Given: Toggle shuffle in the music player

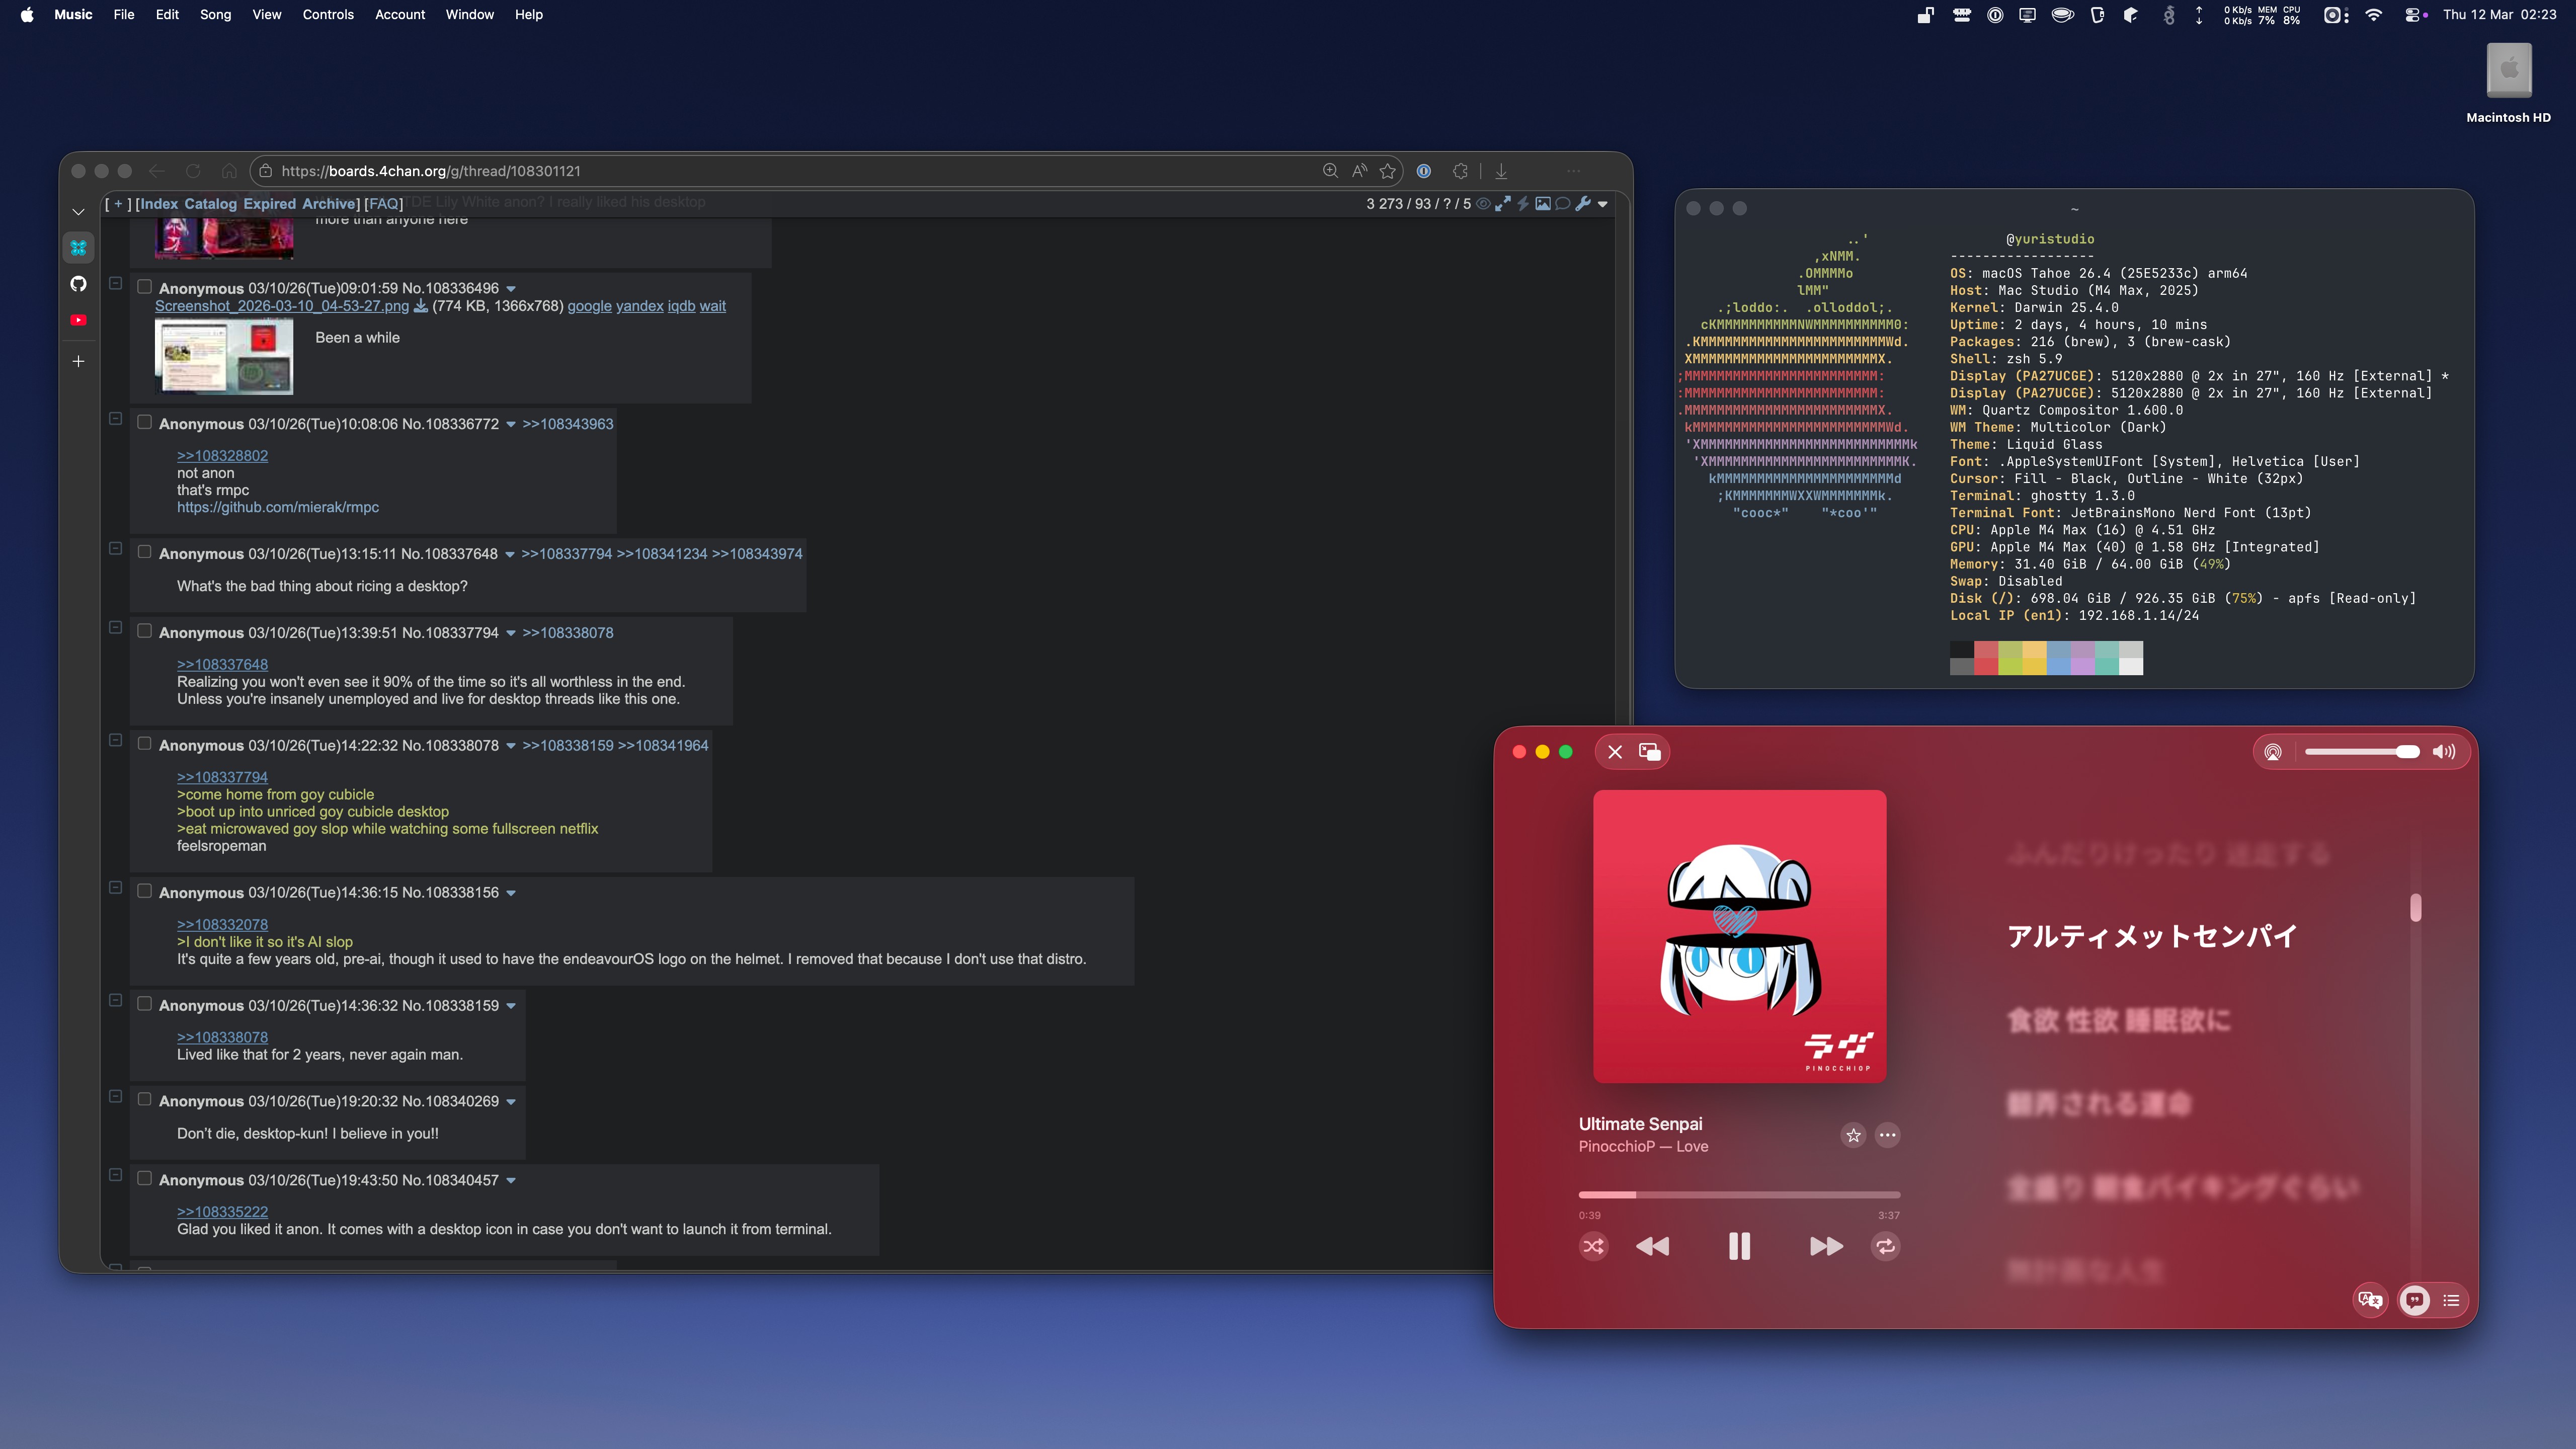Looking at the screenshot, I should [1593, 1246].
